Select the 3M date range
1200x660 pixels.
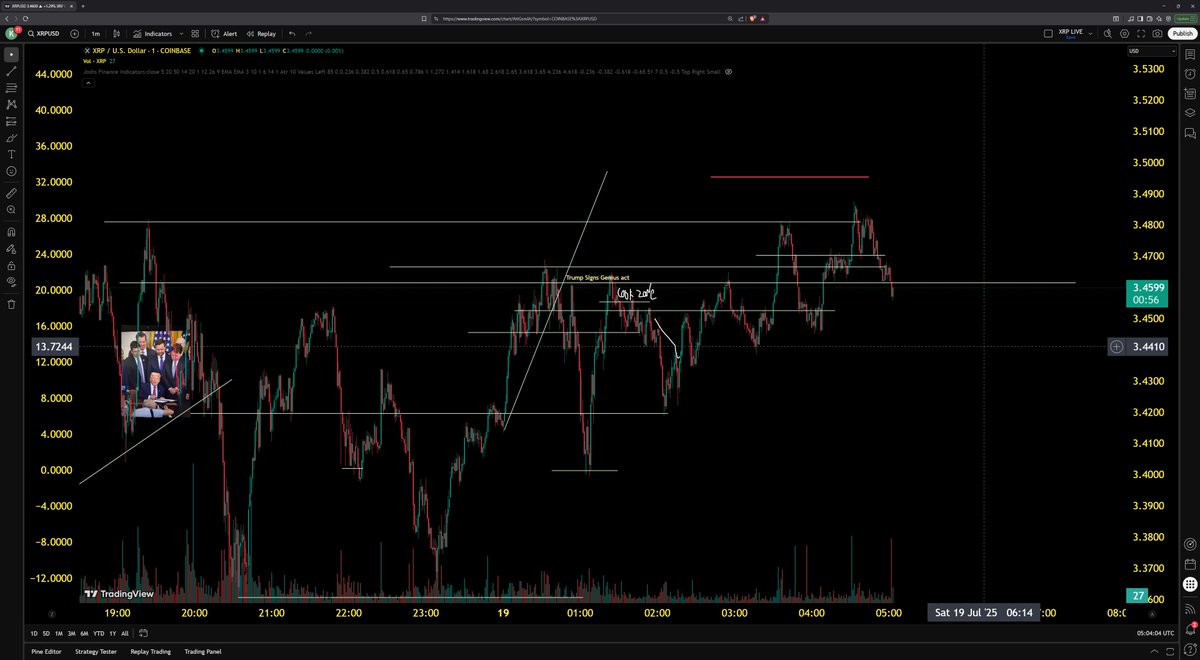click(x=71, y=633)
